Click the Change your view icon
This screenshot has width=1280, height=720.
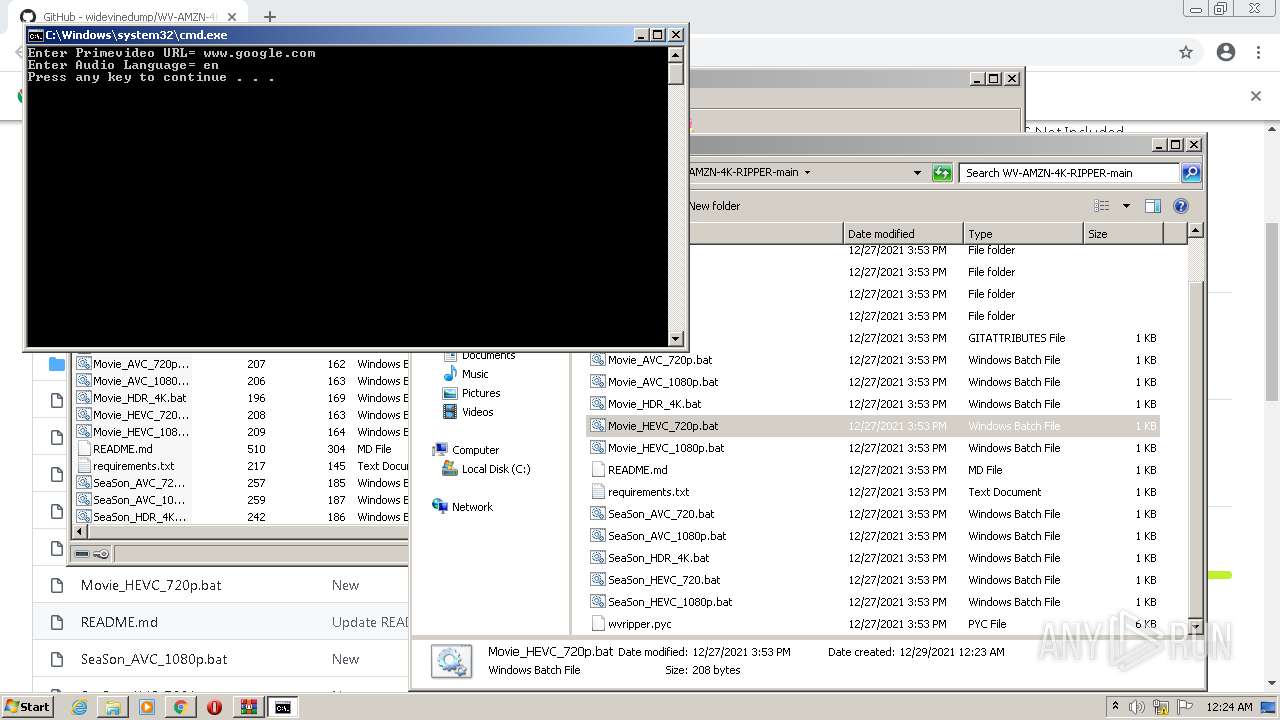coord(1102,206)
